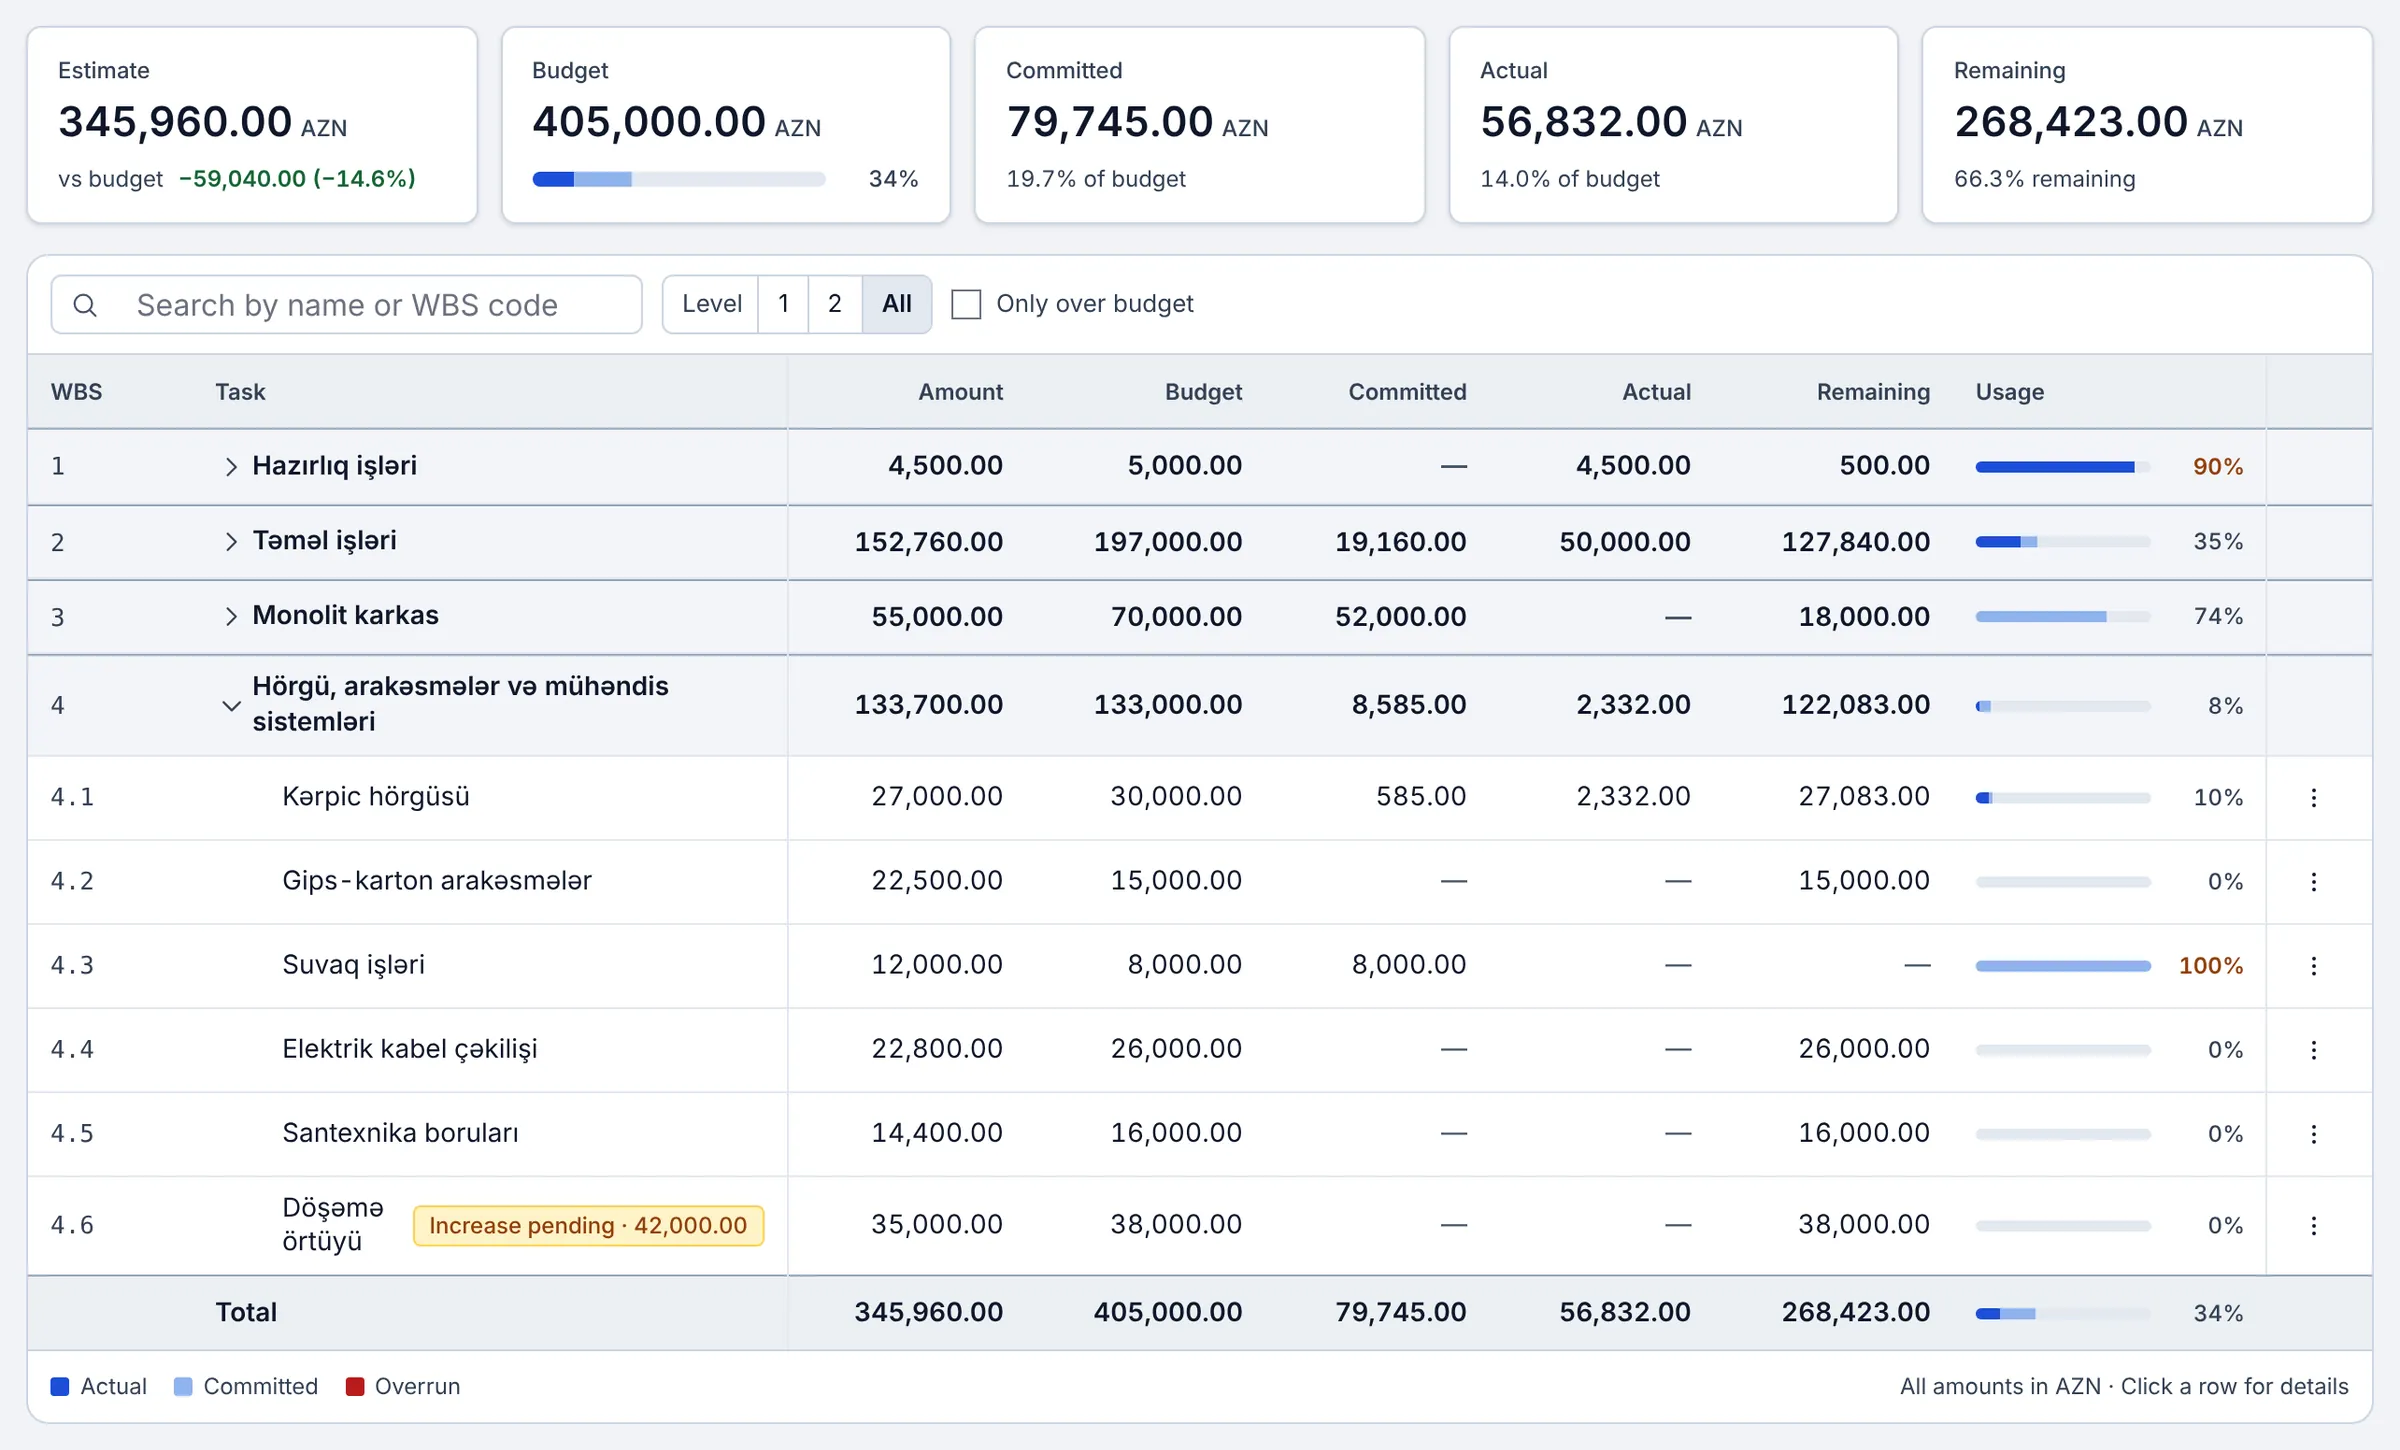Click the Total row label
2400x1450 pixels.
(x=246, y=1312)
